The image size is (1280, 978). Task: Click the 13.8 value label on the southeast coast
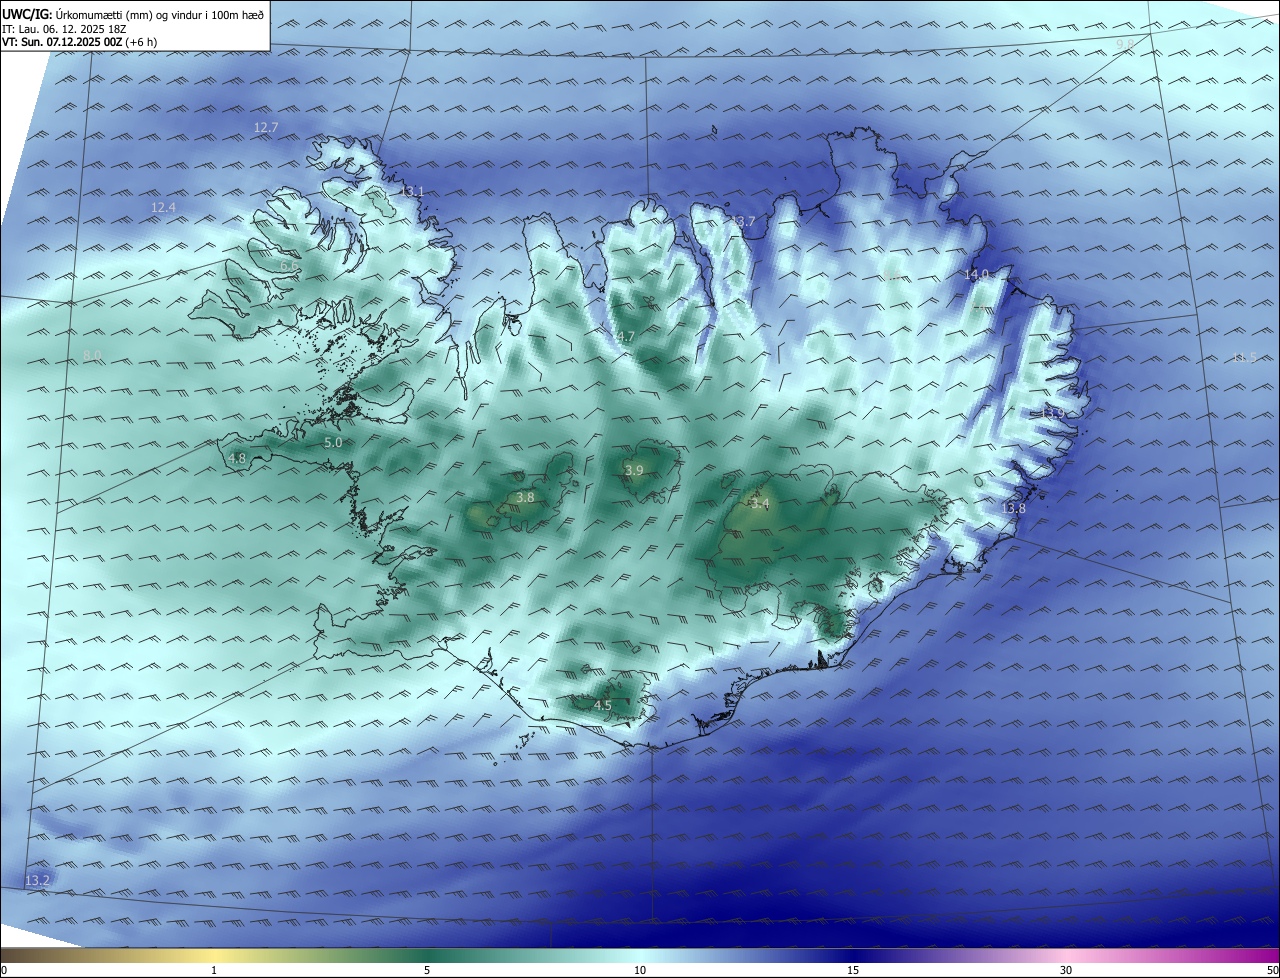tap(1014, 508)
